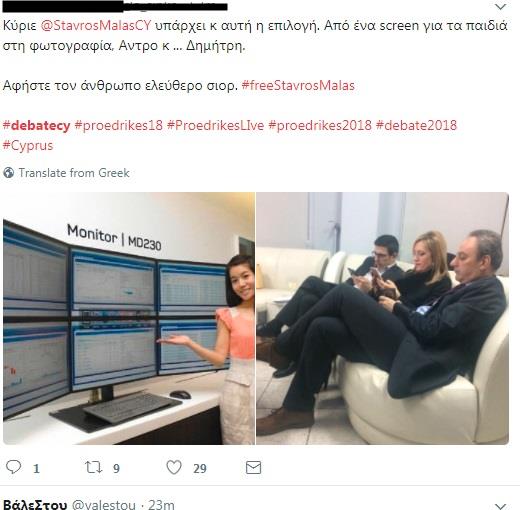View the Monitor MD230 photo

point(129,318)
